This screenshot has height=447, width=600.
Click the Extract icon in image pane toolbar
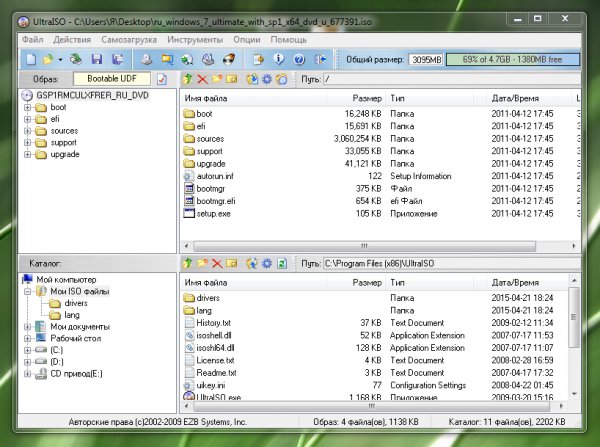[252, 79]
